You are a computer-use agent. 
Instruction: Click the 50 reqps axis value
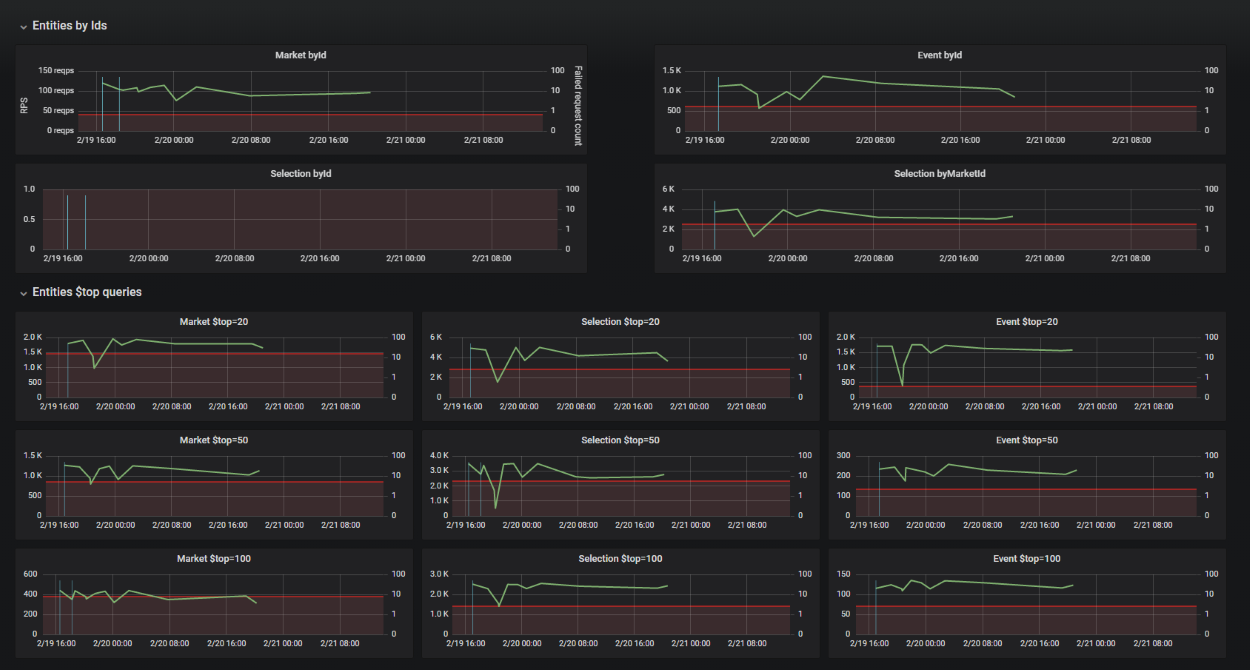[59, 111]
